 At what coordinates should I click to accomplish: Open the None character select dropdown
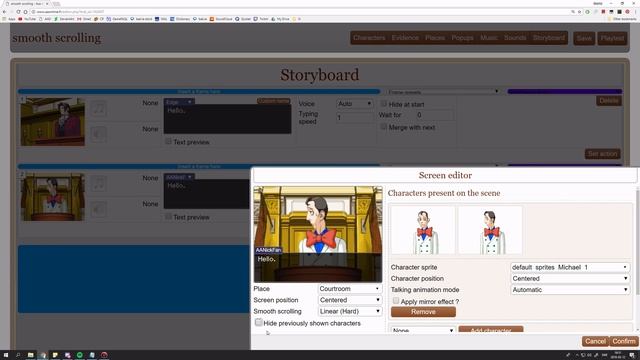tap(423, 330)
